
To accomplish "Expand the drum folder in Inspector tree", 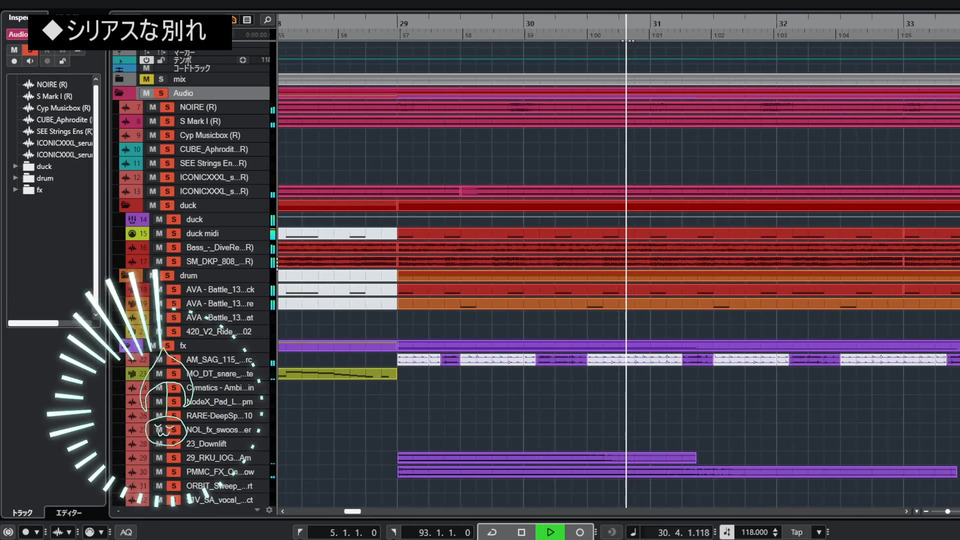I will tap(16, 178).
